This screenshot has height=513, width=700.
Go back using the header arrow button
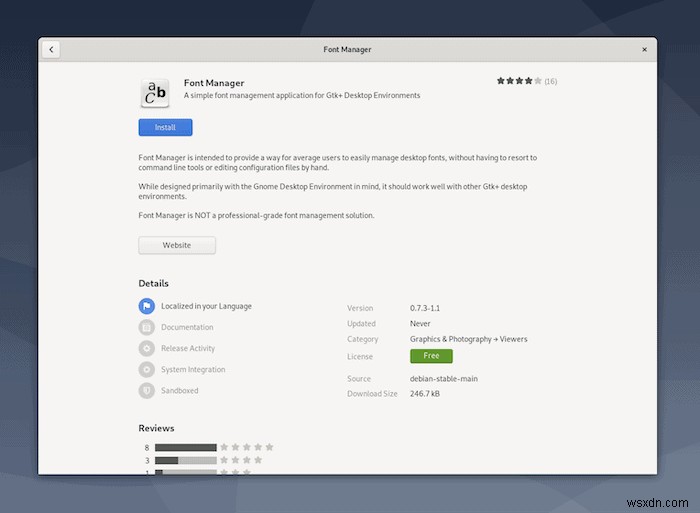click(51, 50)
